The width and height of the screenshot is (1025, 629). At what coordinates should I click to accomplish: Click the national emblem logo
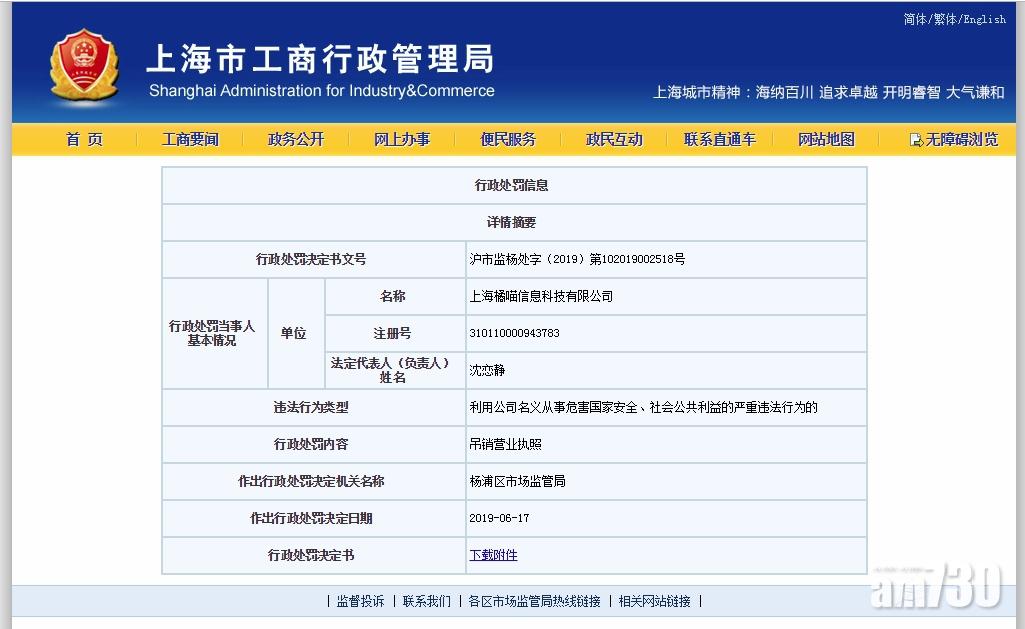[84, 68]
